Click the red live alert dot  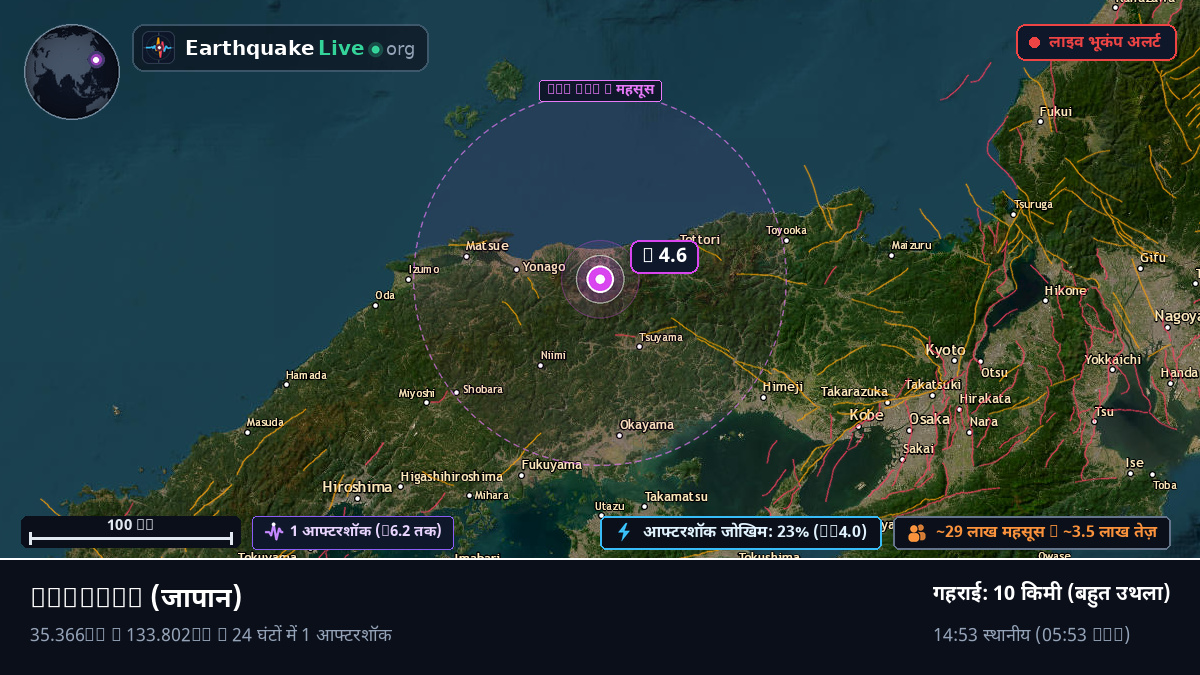pyautogui.click(x=1035, y=43)
